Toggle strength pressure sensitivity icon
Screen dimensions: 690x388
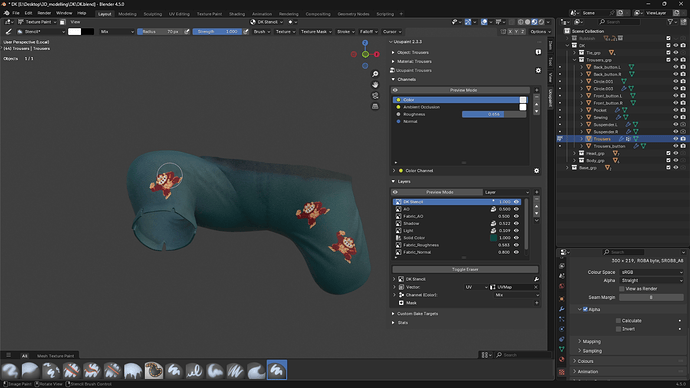(246, 32)
